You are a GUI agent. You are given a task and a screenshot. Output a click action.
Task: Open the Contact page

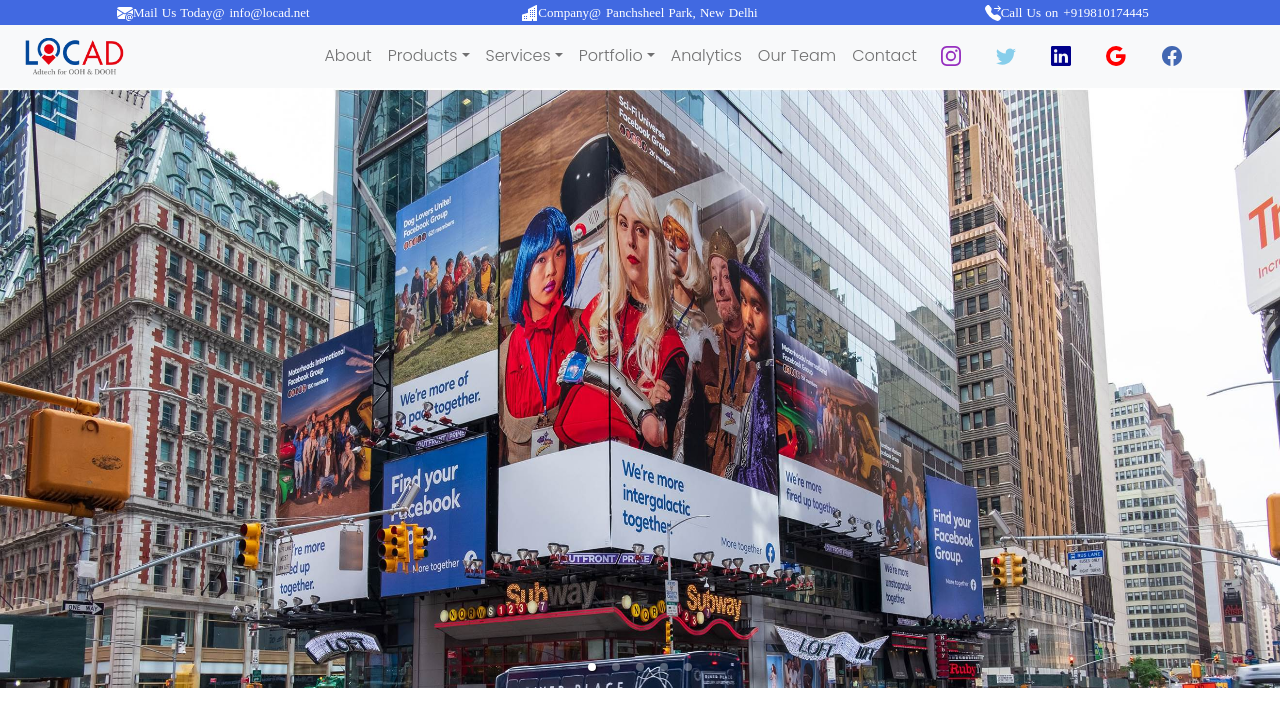tap(884, 56)
